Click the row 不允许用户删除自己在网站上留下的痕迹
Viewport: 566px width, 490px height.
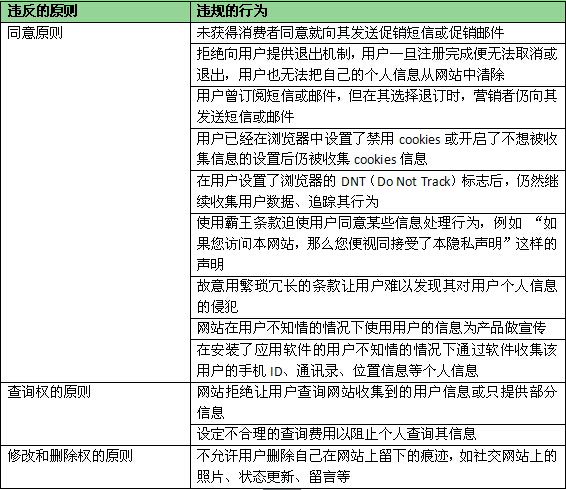[378, 467]
